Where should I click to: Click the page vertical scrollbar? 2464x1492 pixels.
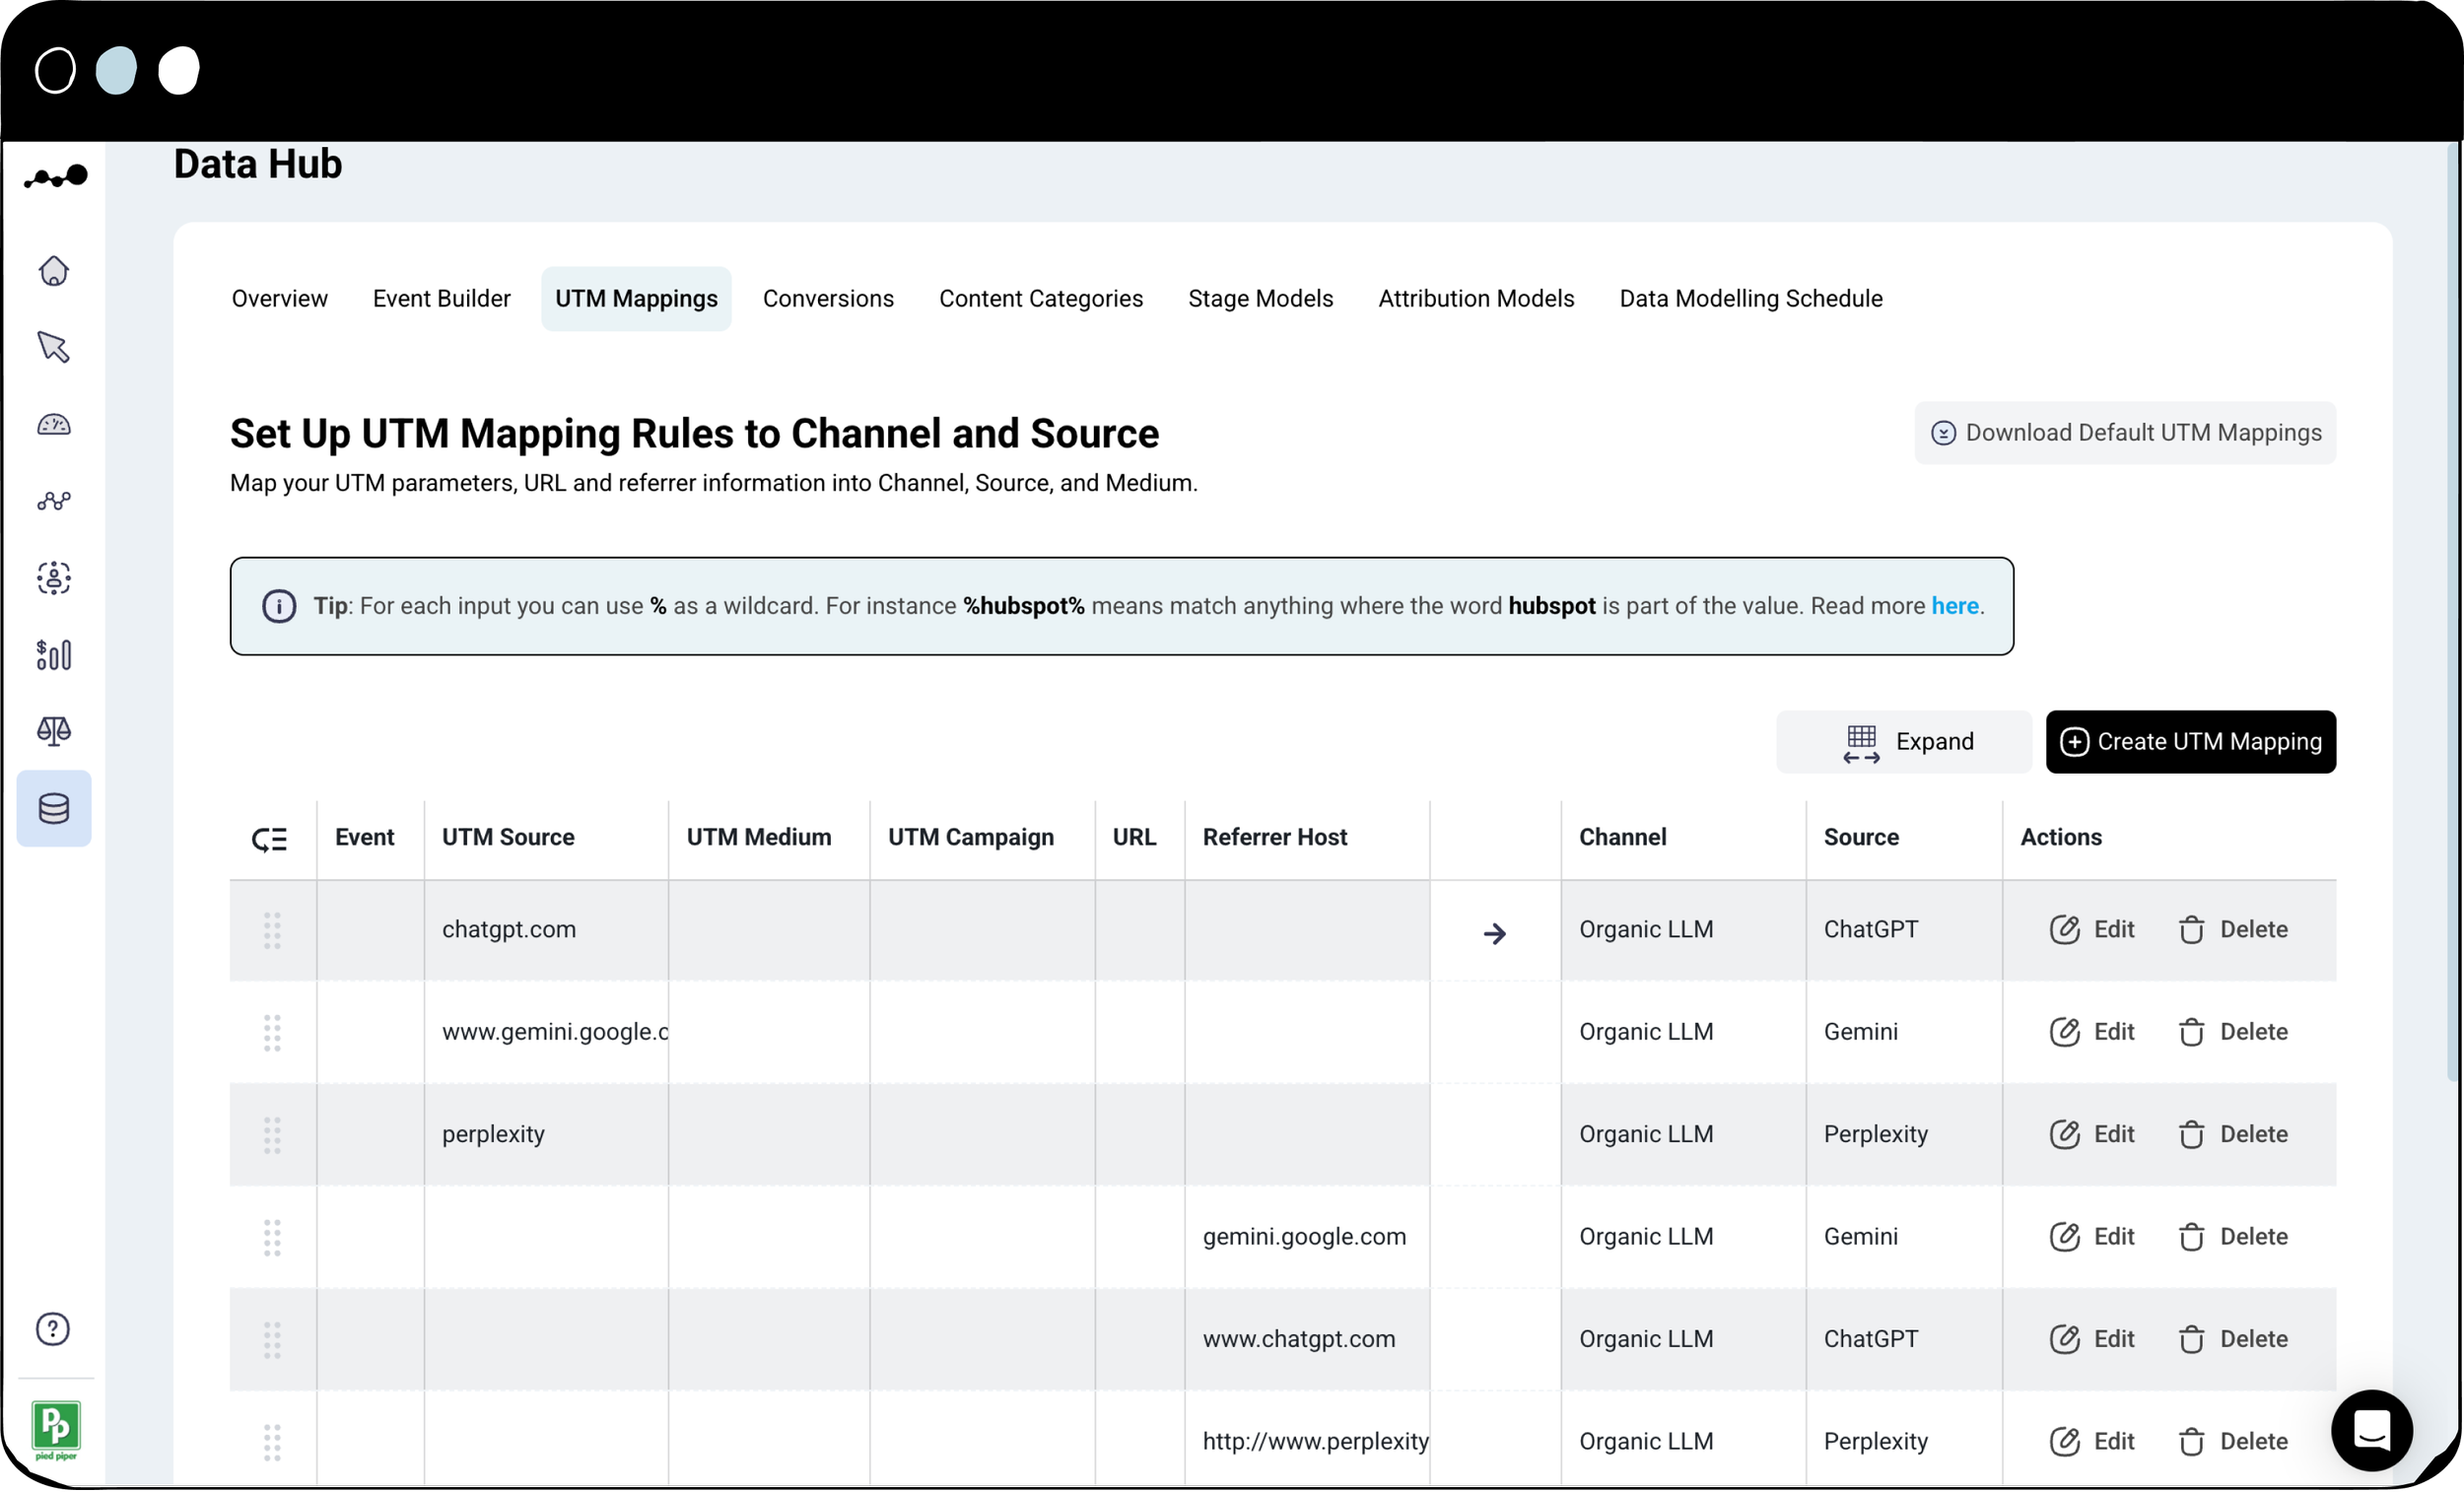pos(2453,610)
